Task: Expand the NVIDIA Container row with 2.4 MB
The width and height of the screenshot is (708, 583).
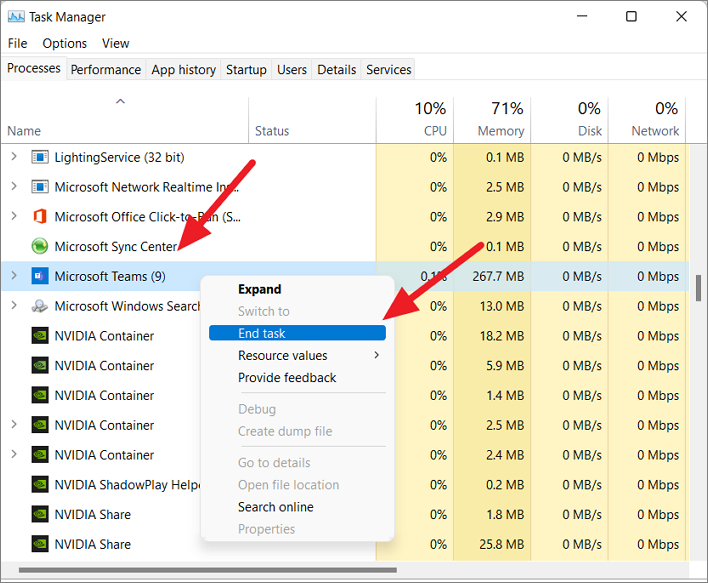Action: [14, 454]
